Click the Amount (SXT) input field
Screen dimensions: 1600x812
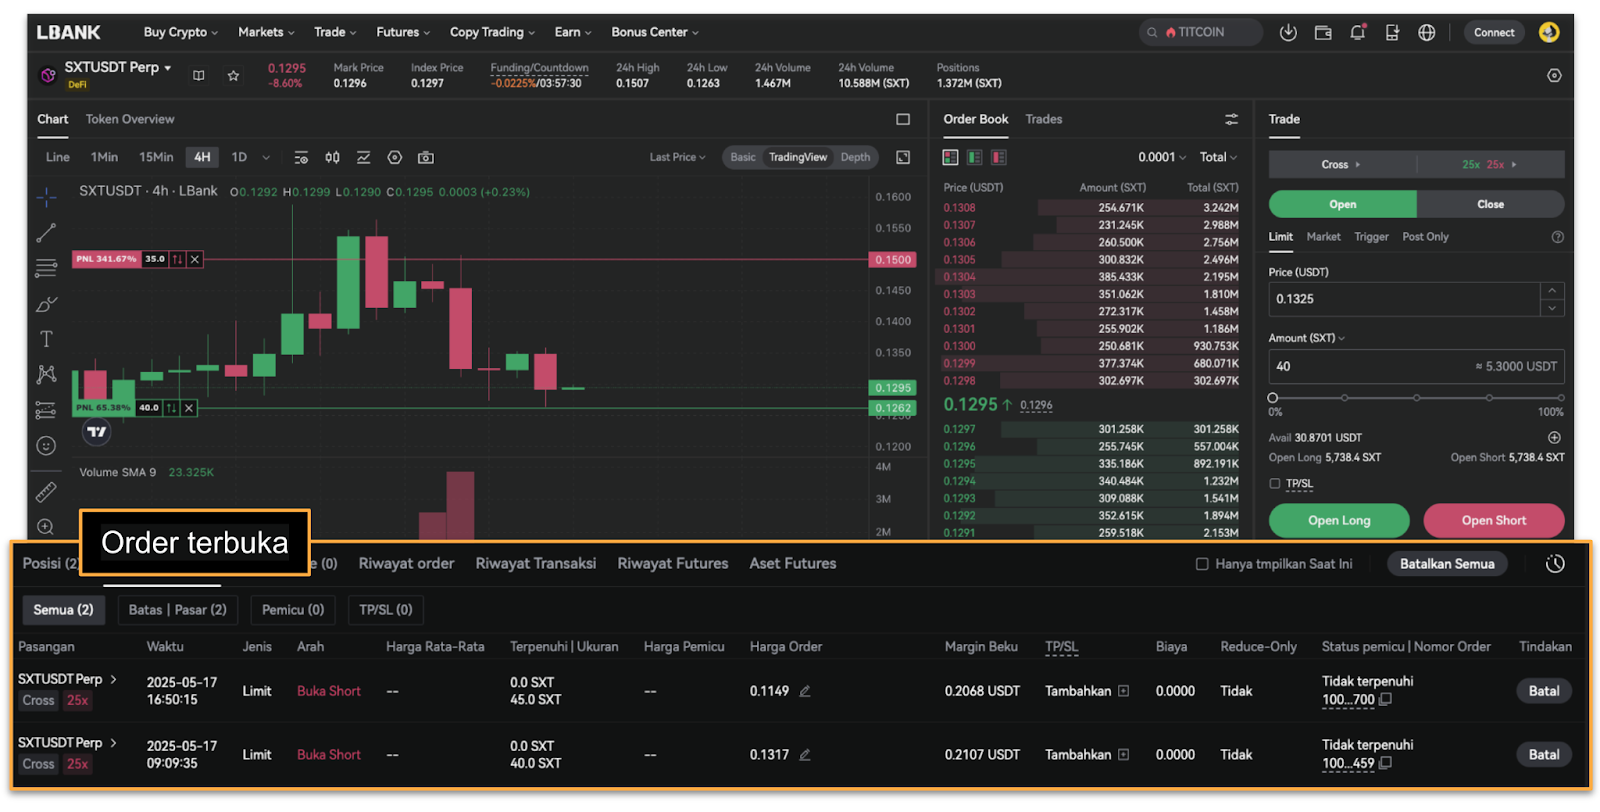pyautogui.click(x=1416, y=367)
